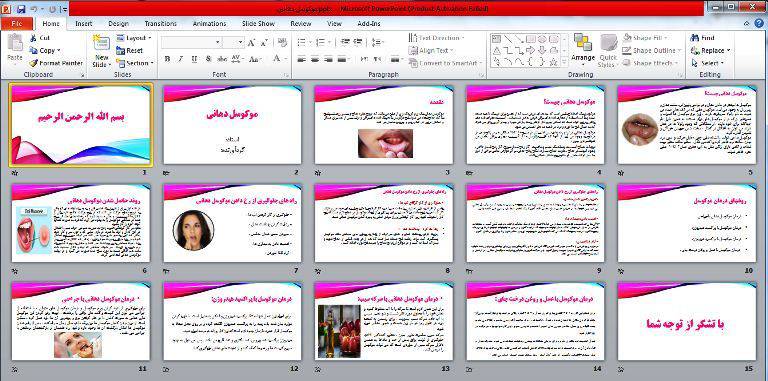Viewport: 768px width, 381px height.
Task: Select slide 7 thumbnail with woman's face
Action: pyautogui.click(x=232, y=223)
